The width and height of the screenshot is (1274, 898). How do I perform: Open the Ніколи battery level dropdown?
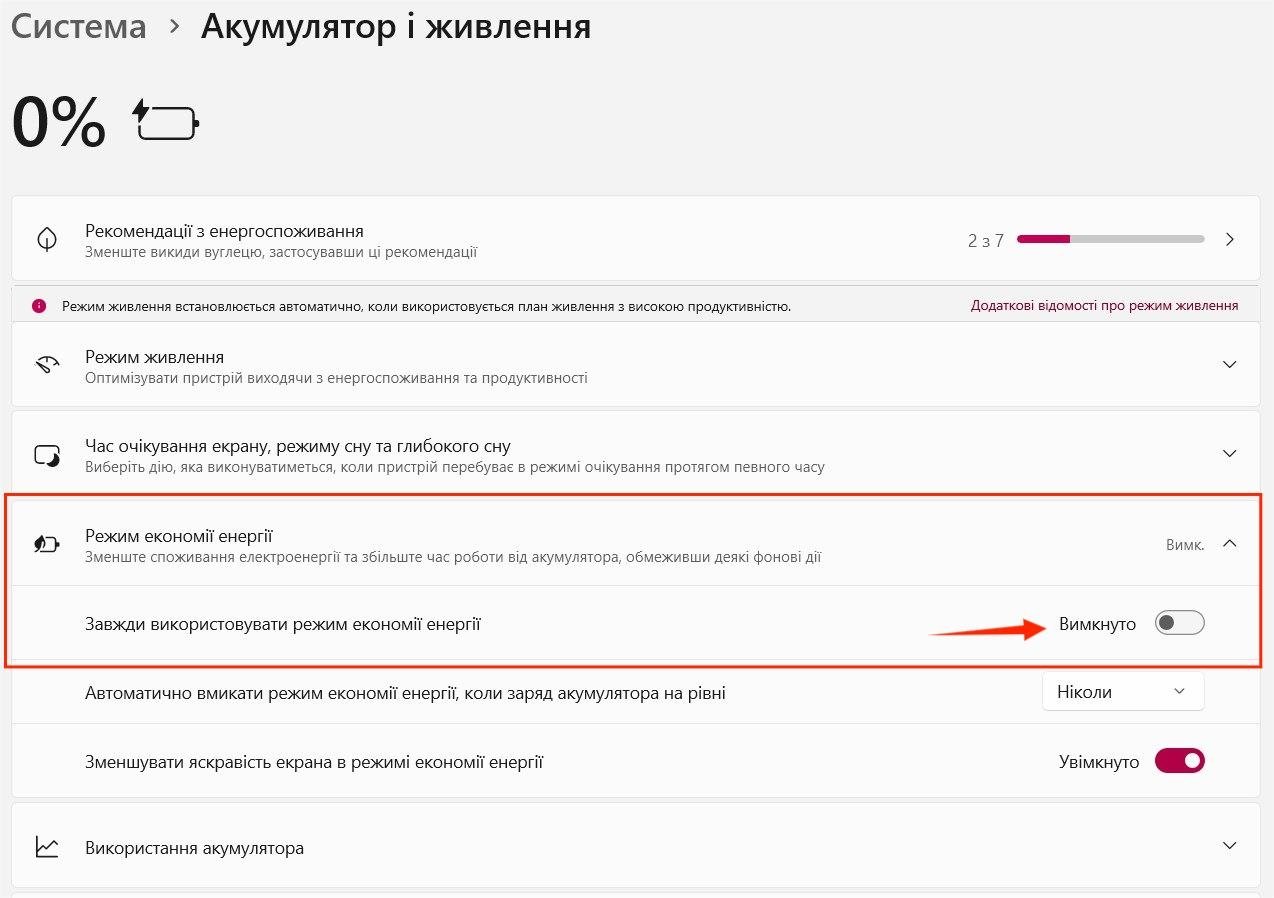pos(1123,692)
